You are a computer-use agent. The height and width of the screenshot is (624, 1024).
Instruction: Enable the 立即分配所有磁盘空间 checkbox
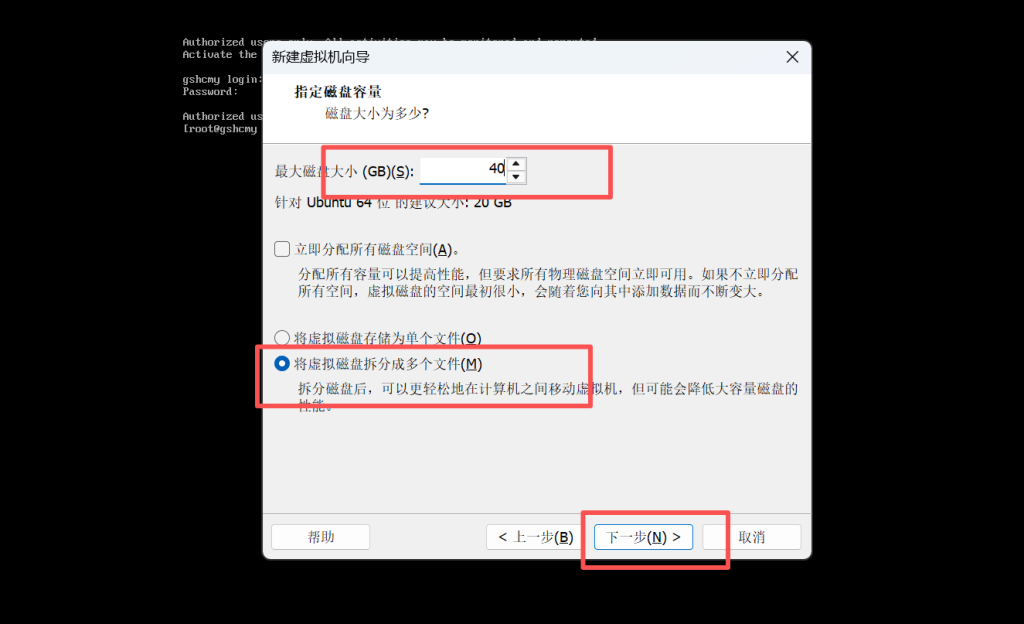tap(282, 249)
